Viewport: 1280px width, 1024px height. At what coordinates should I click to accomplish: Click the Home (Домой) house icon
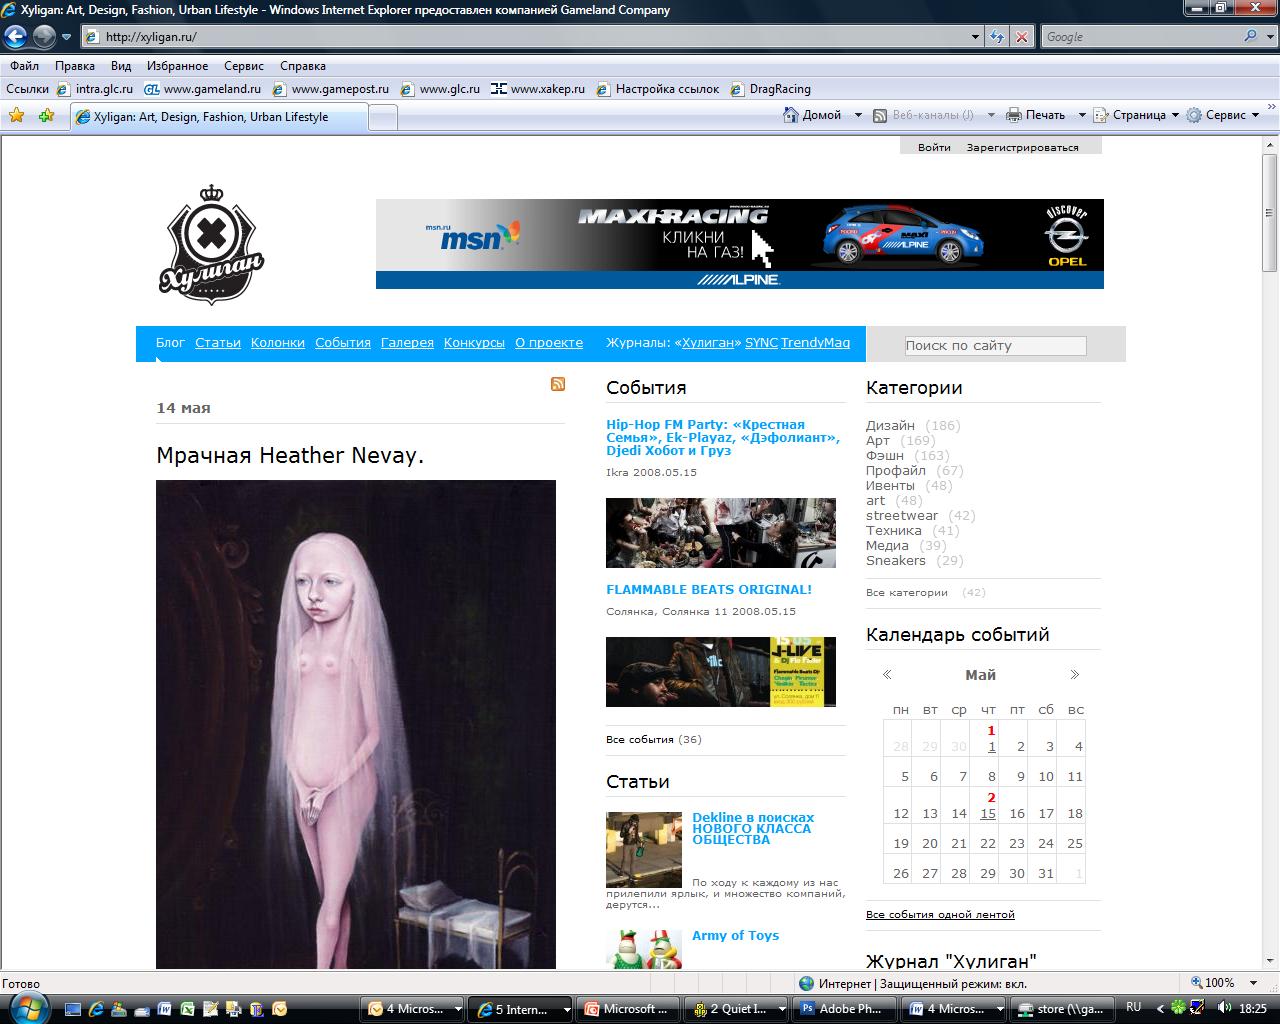[x=790, y=115]
